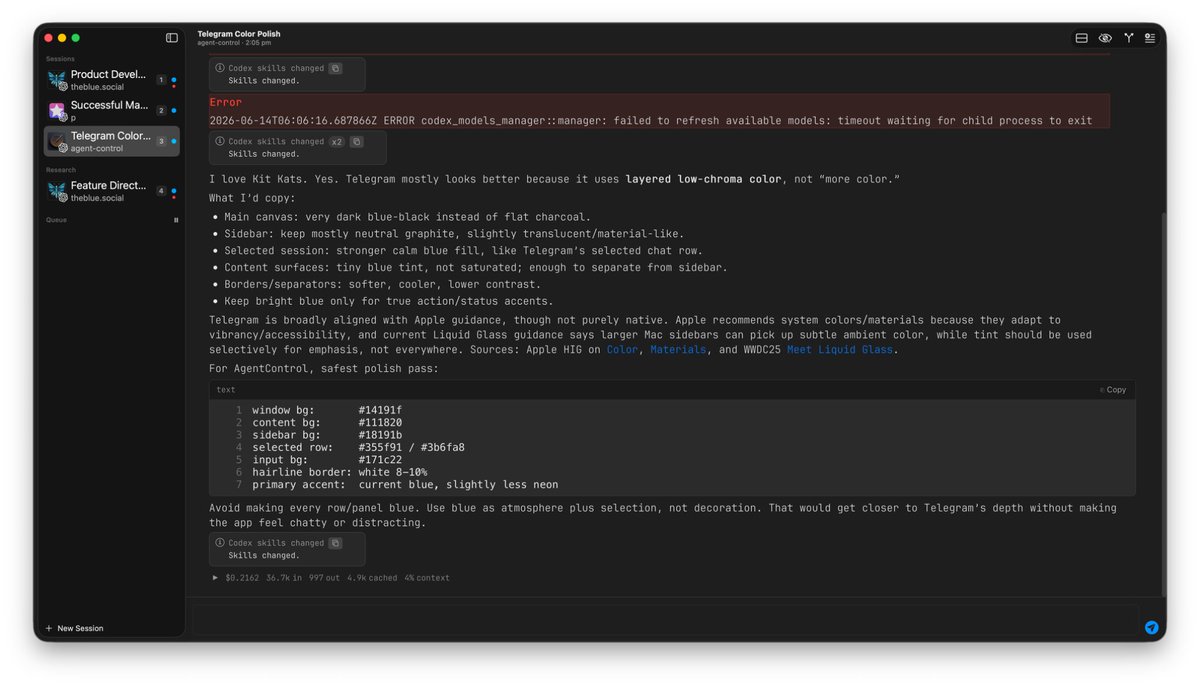Select the Telegram Color... session
The width and height of the screenshot is (1200, 686).
pos(112,141)
